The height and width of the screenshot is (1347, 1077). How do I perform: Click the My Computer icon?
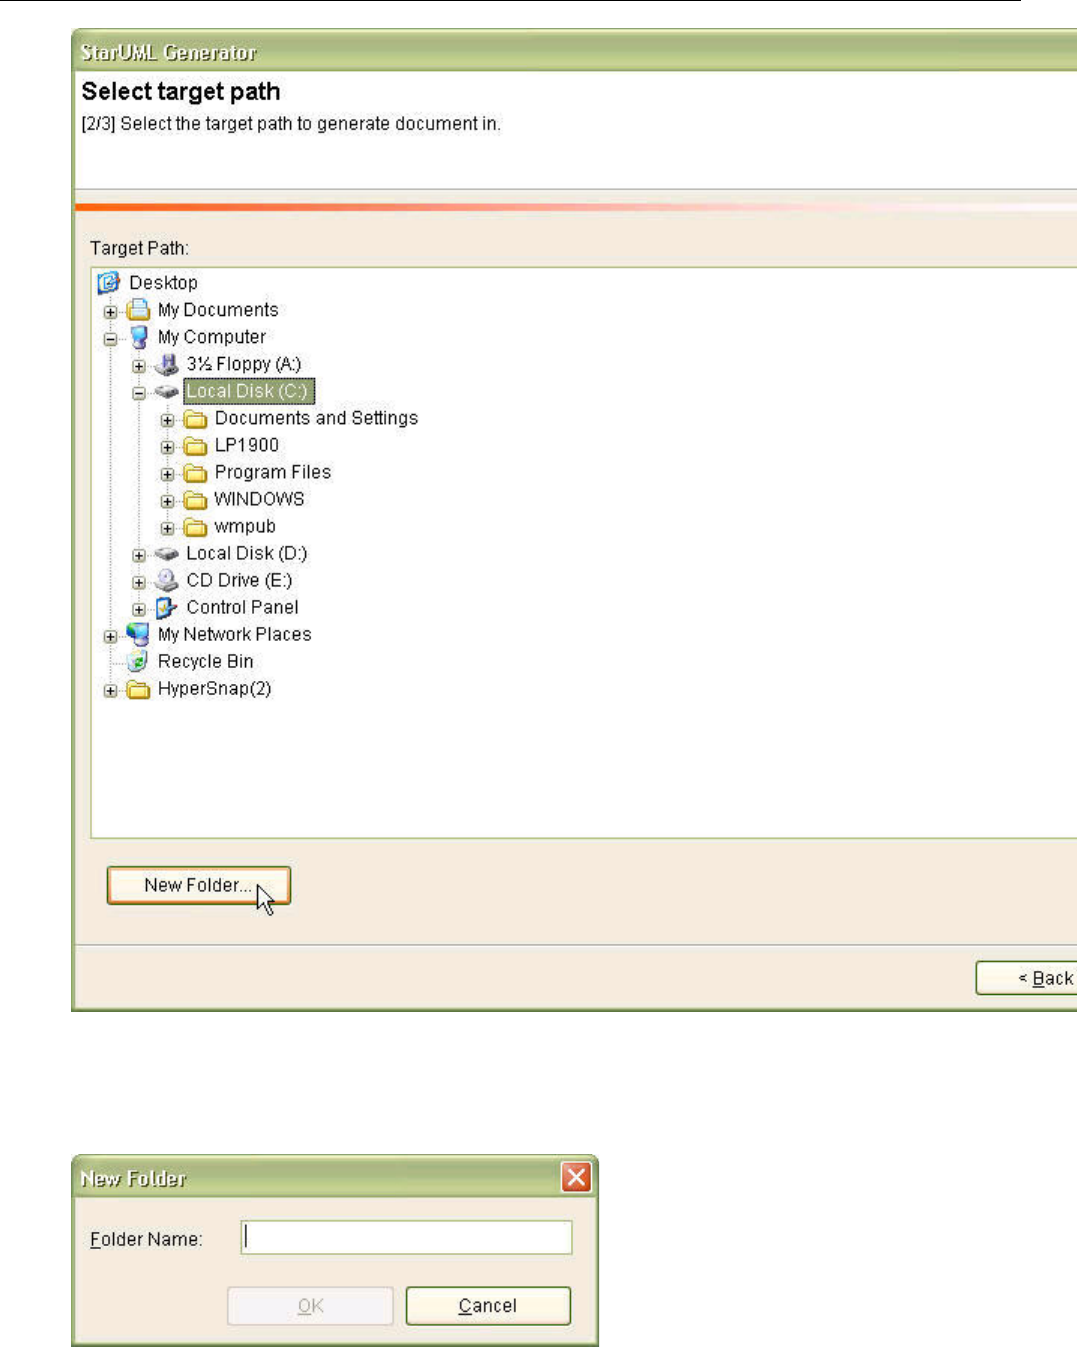(x=138, y=337)
